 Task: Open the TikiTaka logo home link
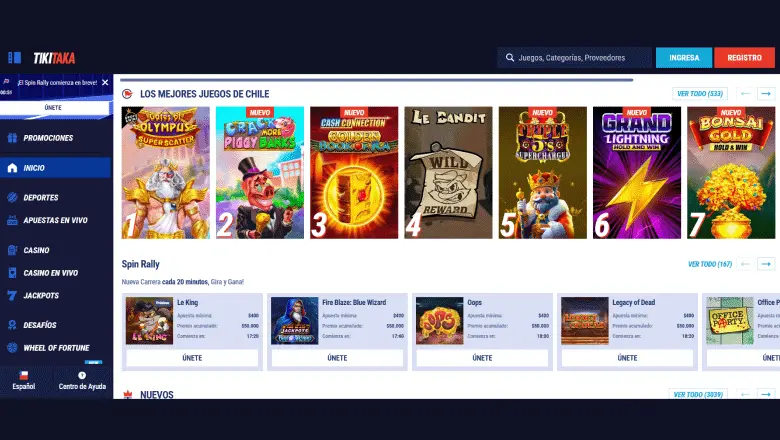(54, 58)
